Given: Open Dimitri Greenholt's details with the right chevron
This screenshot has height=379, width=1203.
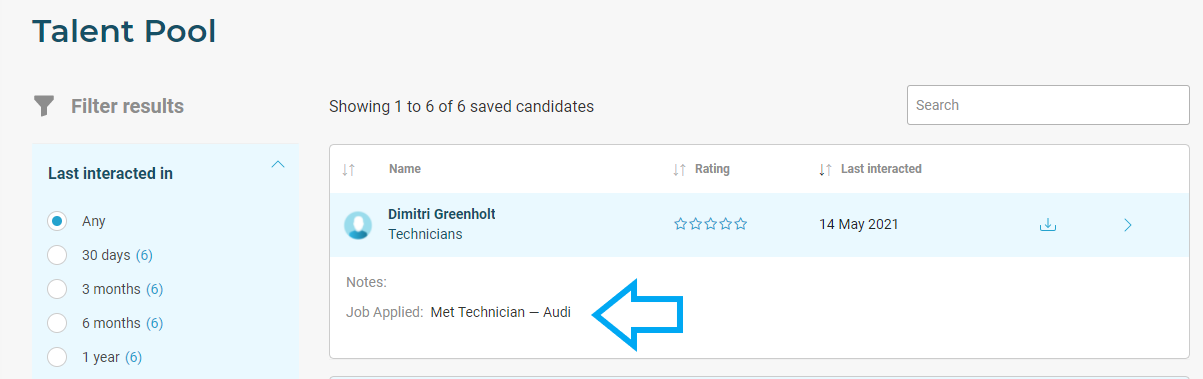Looking at the screenshot, I should pyautogui.click(x=1128, y=225).
